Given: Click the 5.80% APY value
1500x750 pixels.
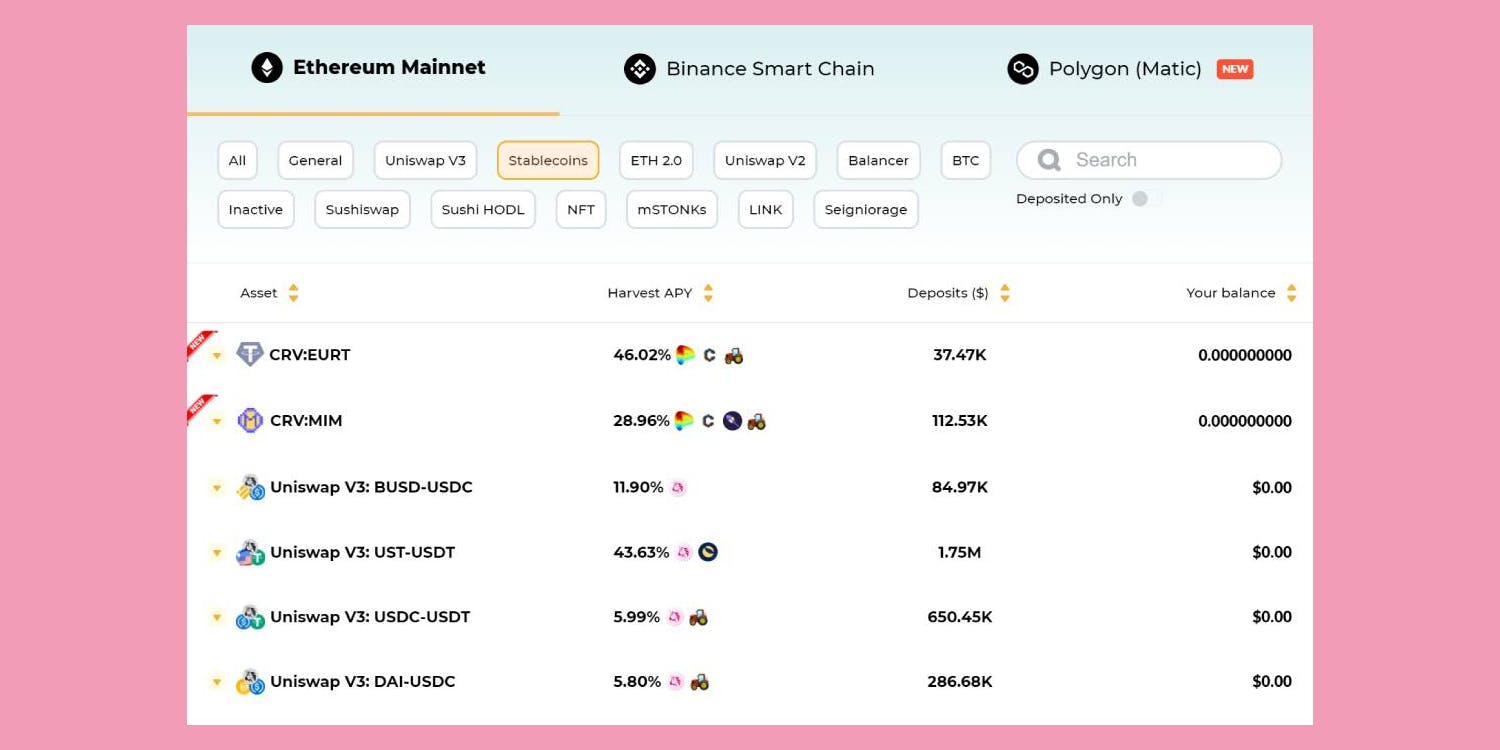Looking at the screenshot, I should click(637, 682).
